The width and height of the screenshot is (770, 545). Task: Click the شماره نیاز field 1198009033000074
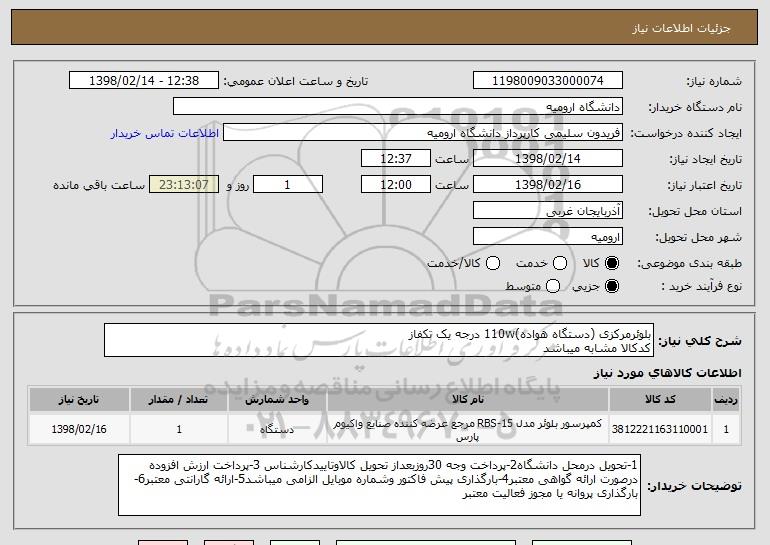tap(548, 81)
